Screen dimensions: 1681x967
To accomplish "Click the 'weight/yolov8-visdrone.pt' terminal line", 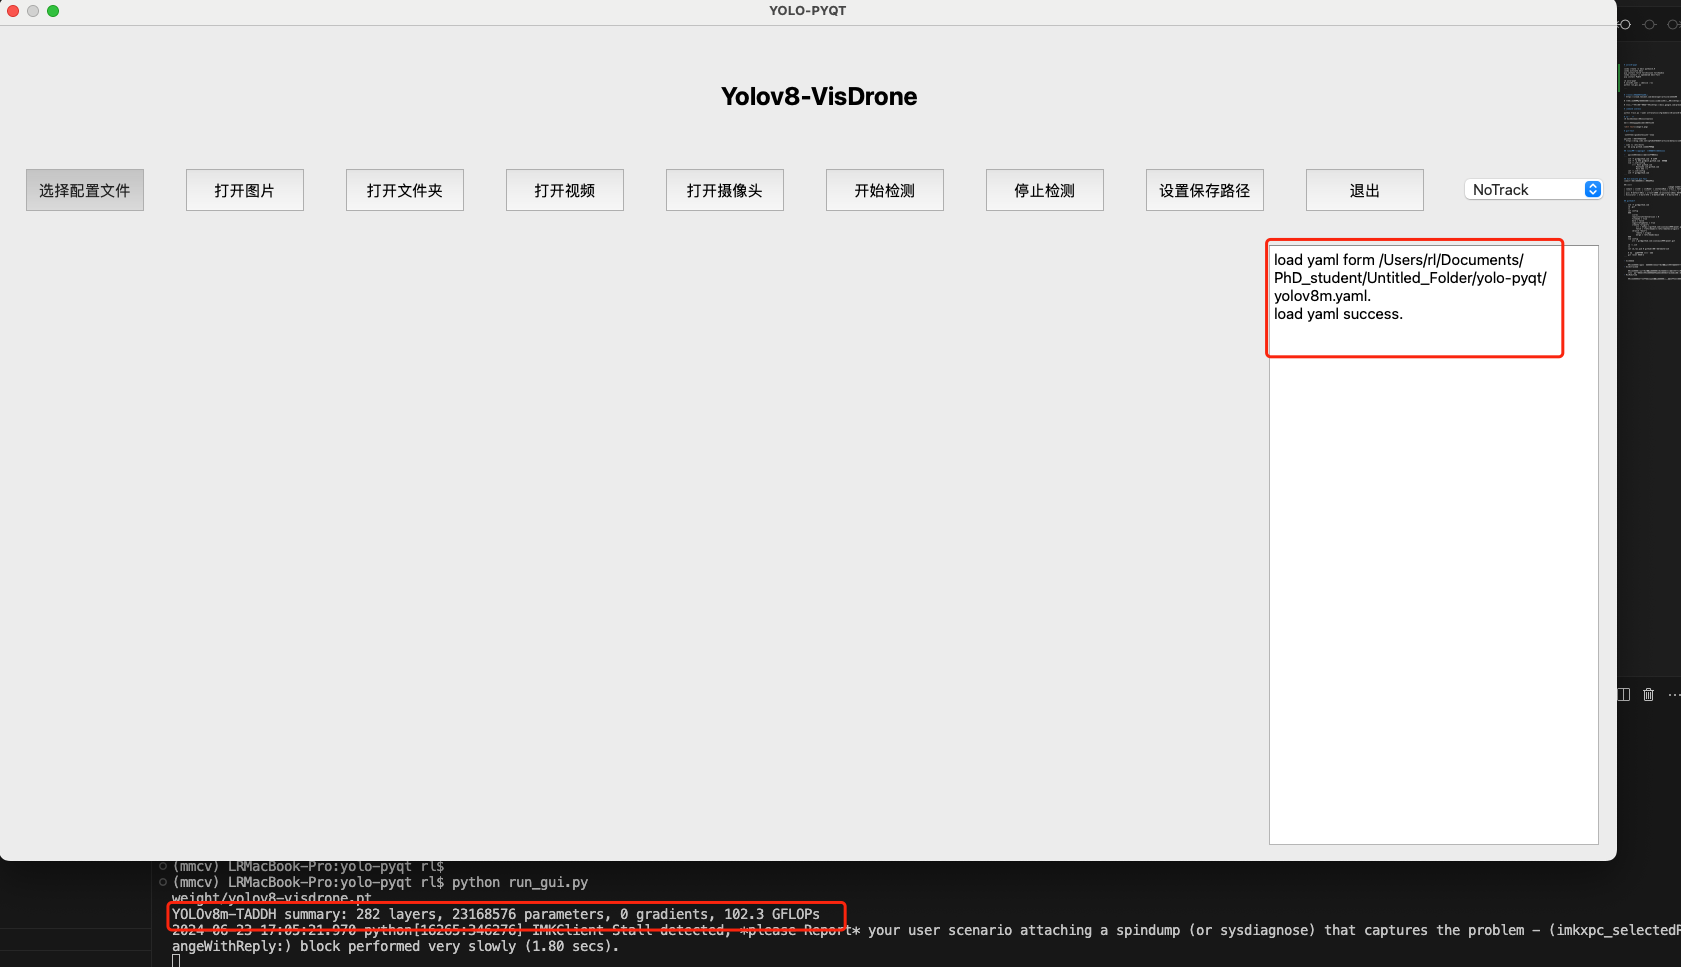I will [x=271, y=898].
